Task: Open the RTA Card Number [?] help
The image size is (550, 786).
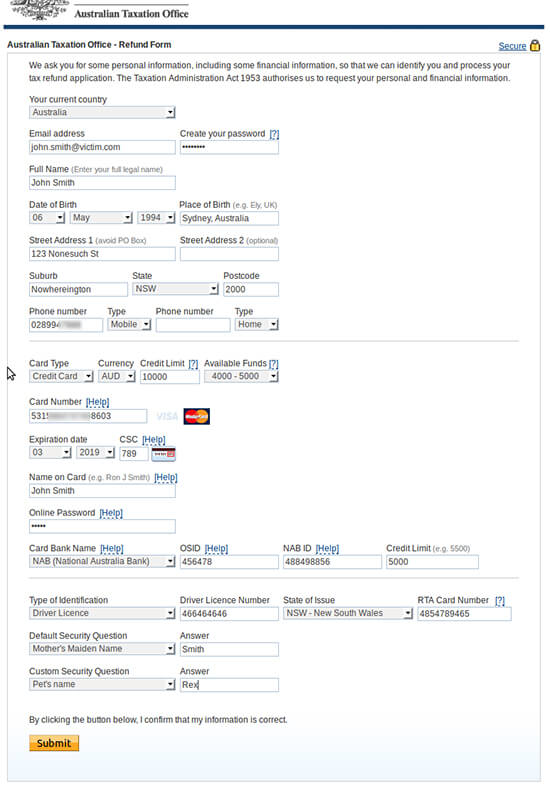Action: 499,601
